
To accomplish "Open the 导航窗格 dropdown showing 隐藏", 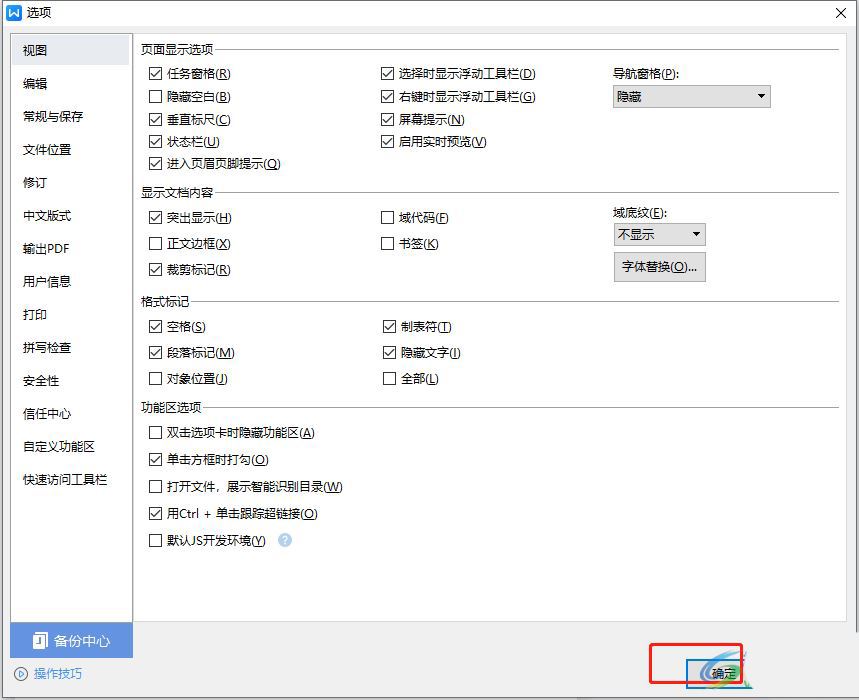I will pyautogui.click(x=691, y=96).
